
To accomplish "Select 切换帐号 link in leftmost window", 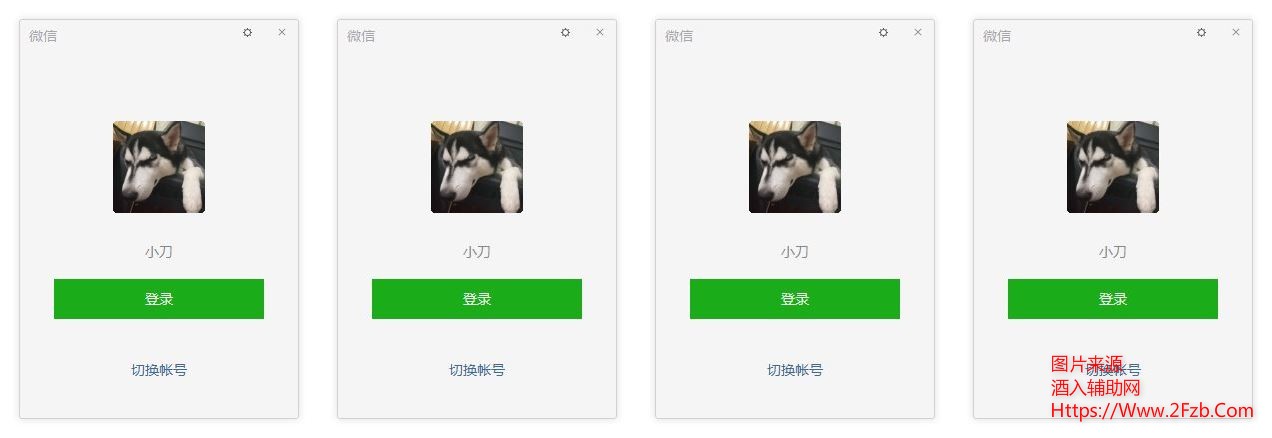I will (x=159, y=370).
